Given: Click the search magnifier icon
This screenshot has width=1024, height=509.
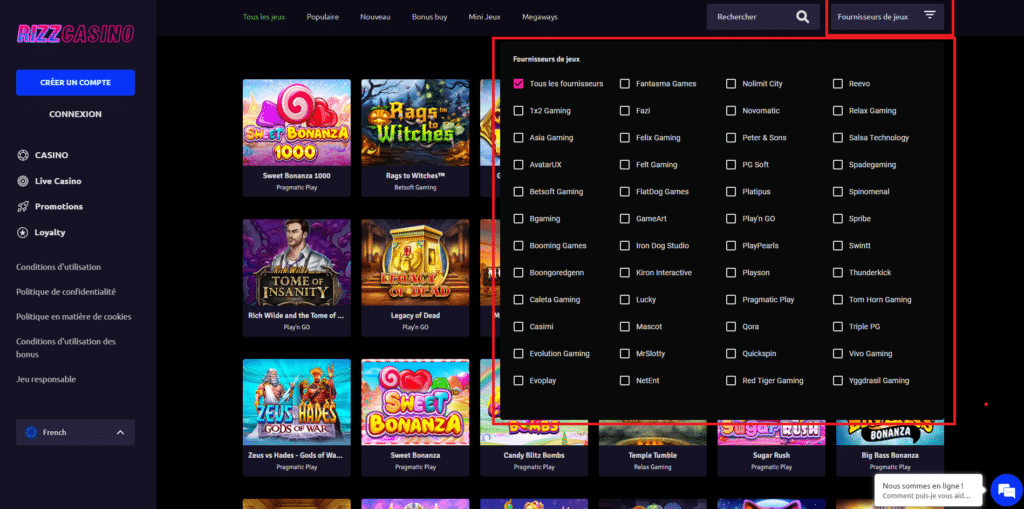Looking at the screenshot, I should 803,17.
